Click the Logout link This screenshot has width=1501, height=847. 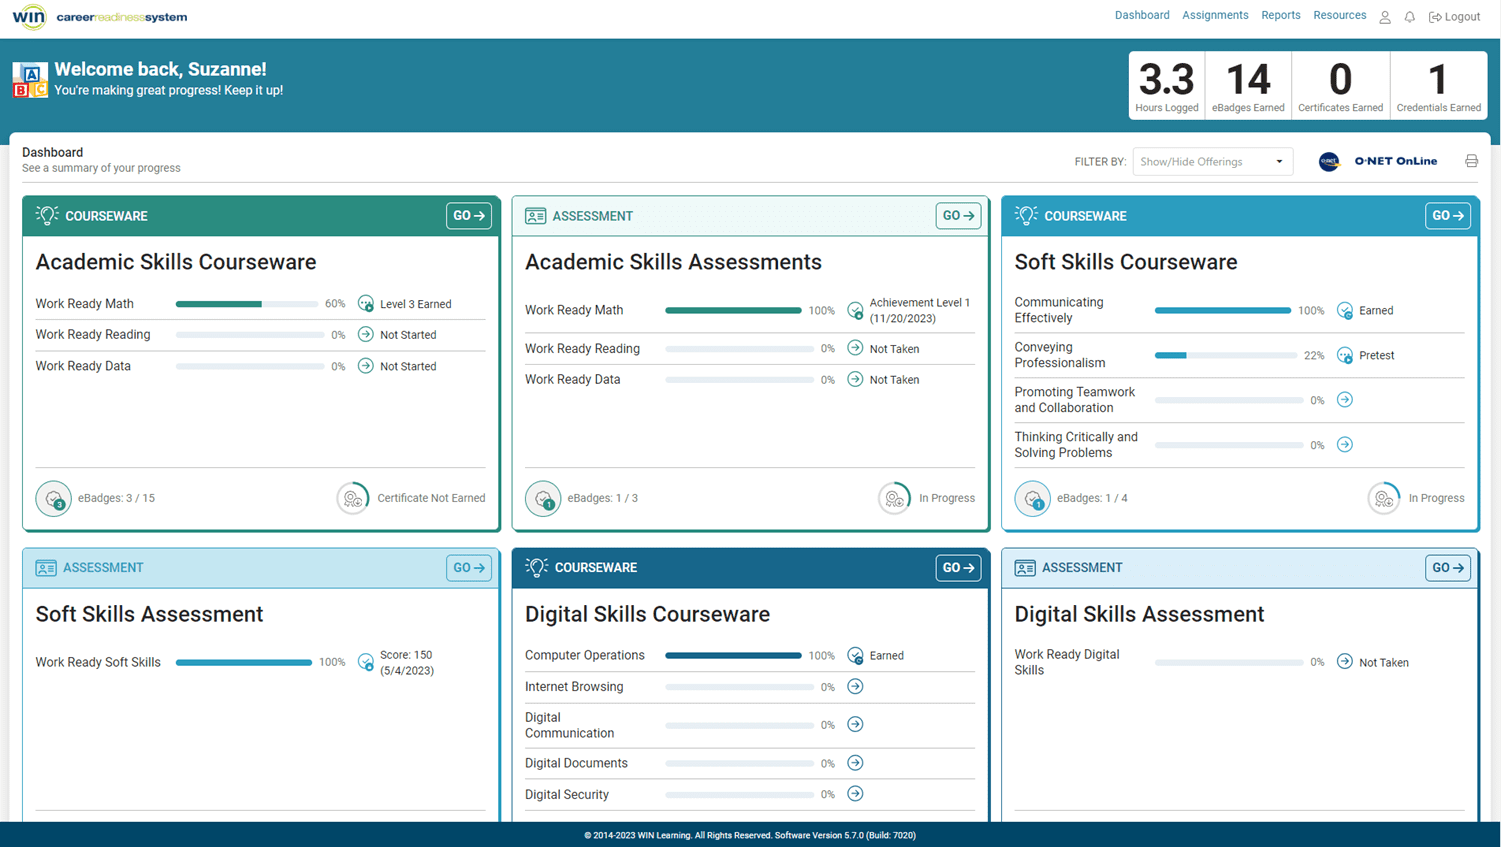1455,17
